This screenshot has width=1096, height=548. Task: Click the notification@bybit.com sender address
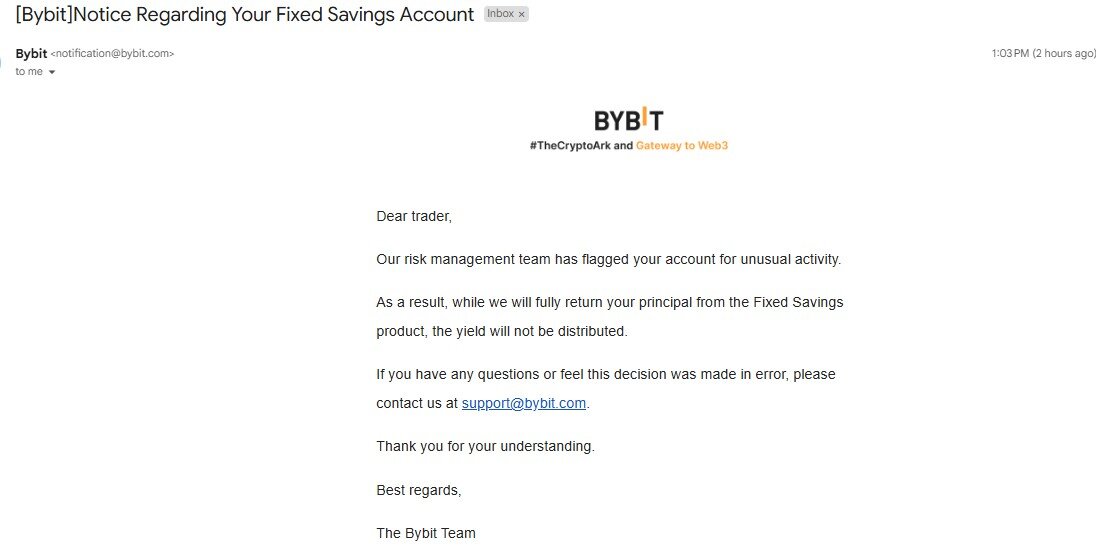tap(112, 54)
